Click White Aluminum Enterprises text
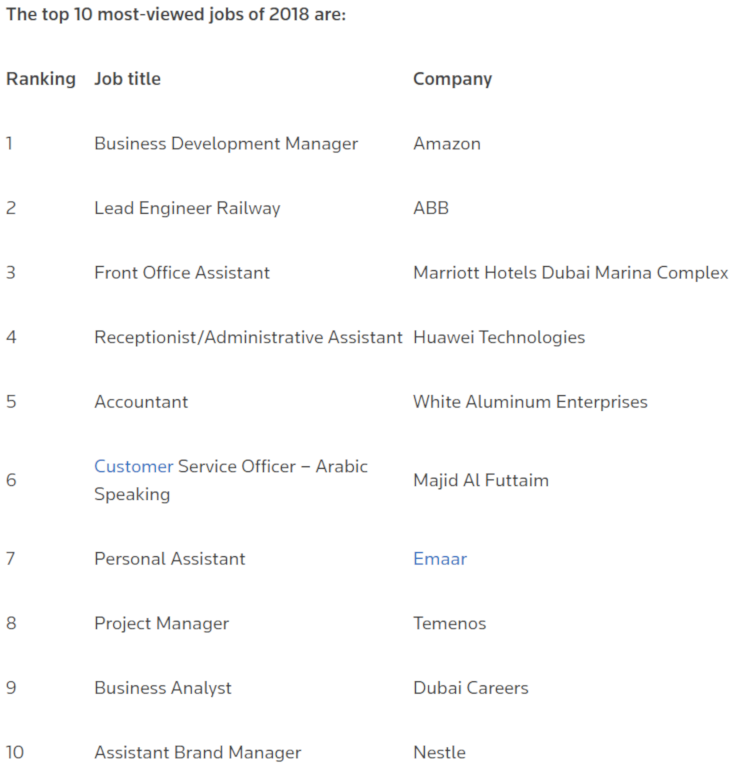 (530, 402)
